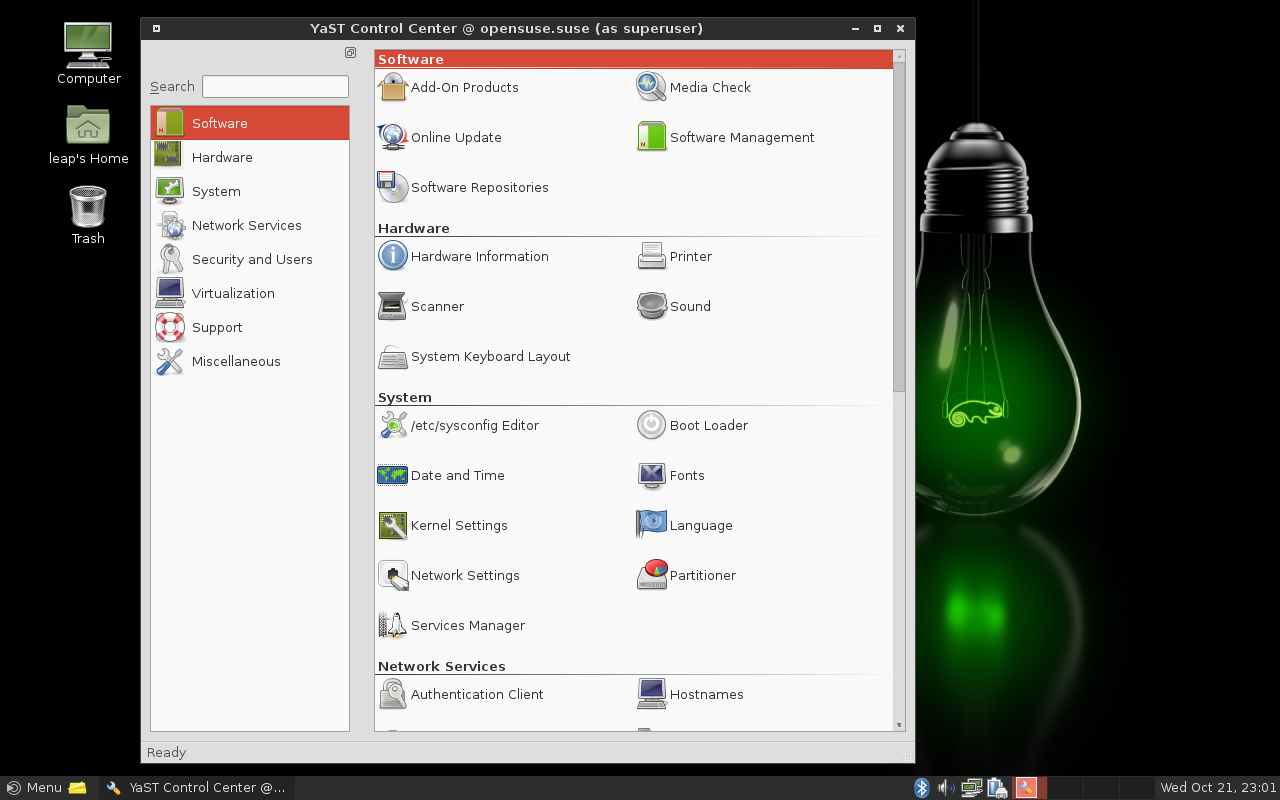Image resolution: width=1280 pixels, height=800 pixels.
Task: Switch to Virtualization category
Action: [x=233, y=293]
